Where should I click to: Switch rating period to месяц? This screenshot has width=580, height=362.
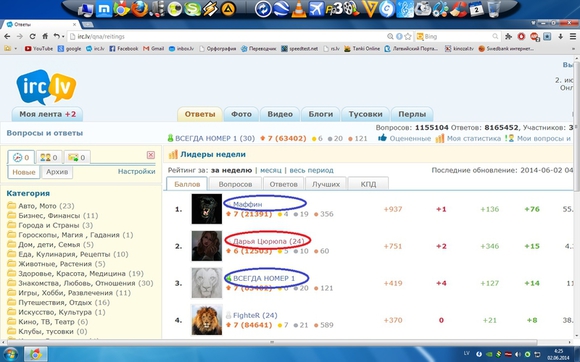tap(270, 170)
